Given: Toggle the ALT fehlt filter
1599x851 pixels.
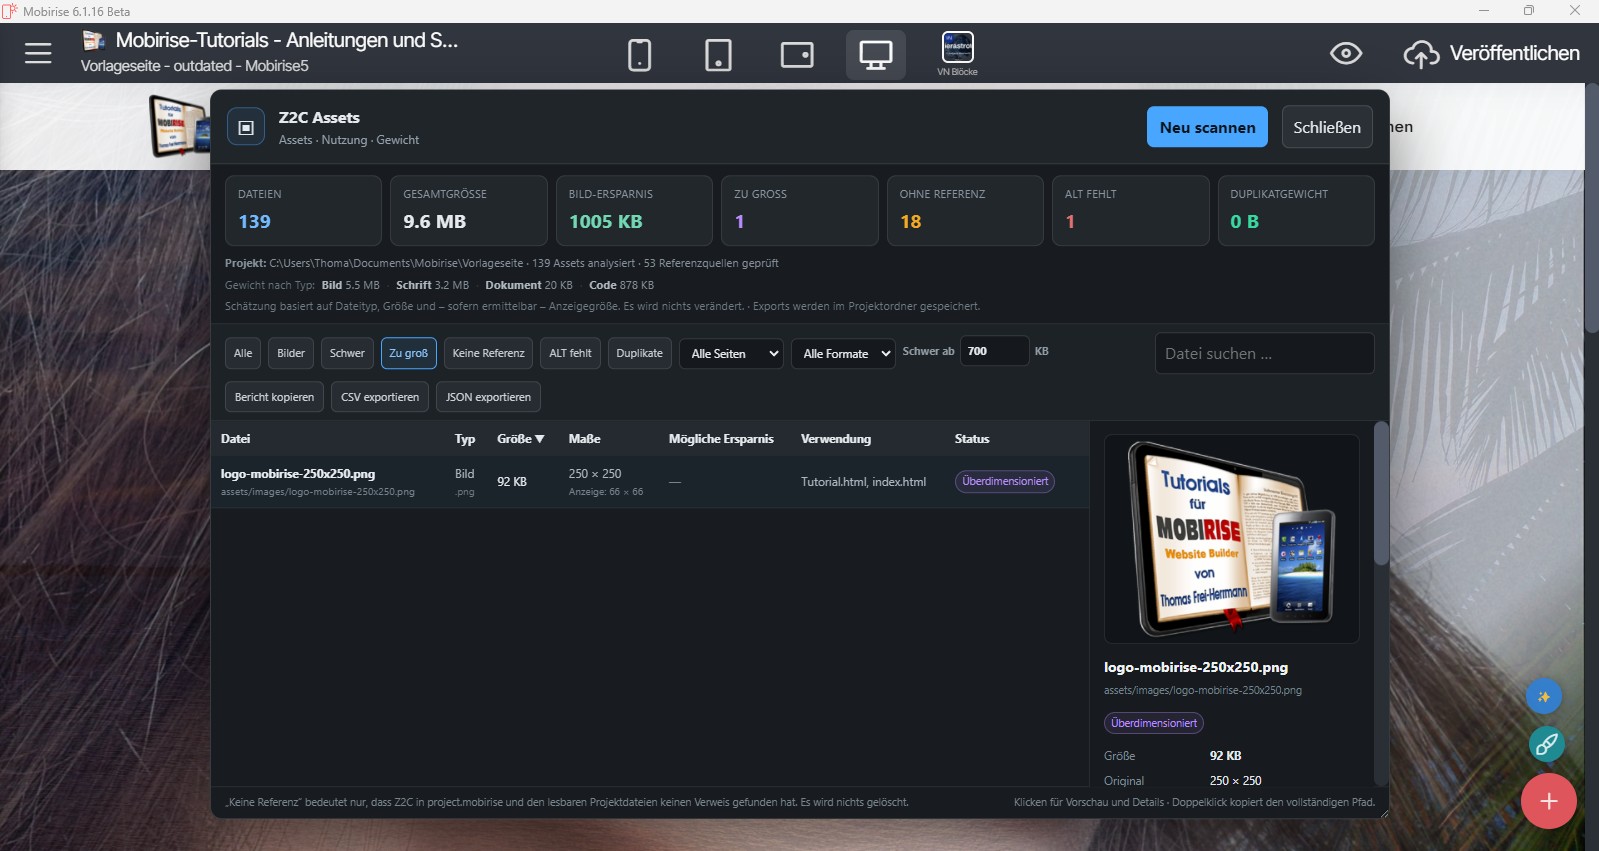Looking at the screenshot, I should point(570,353).
